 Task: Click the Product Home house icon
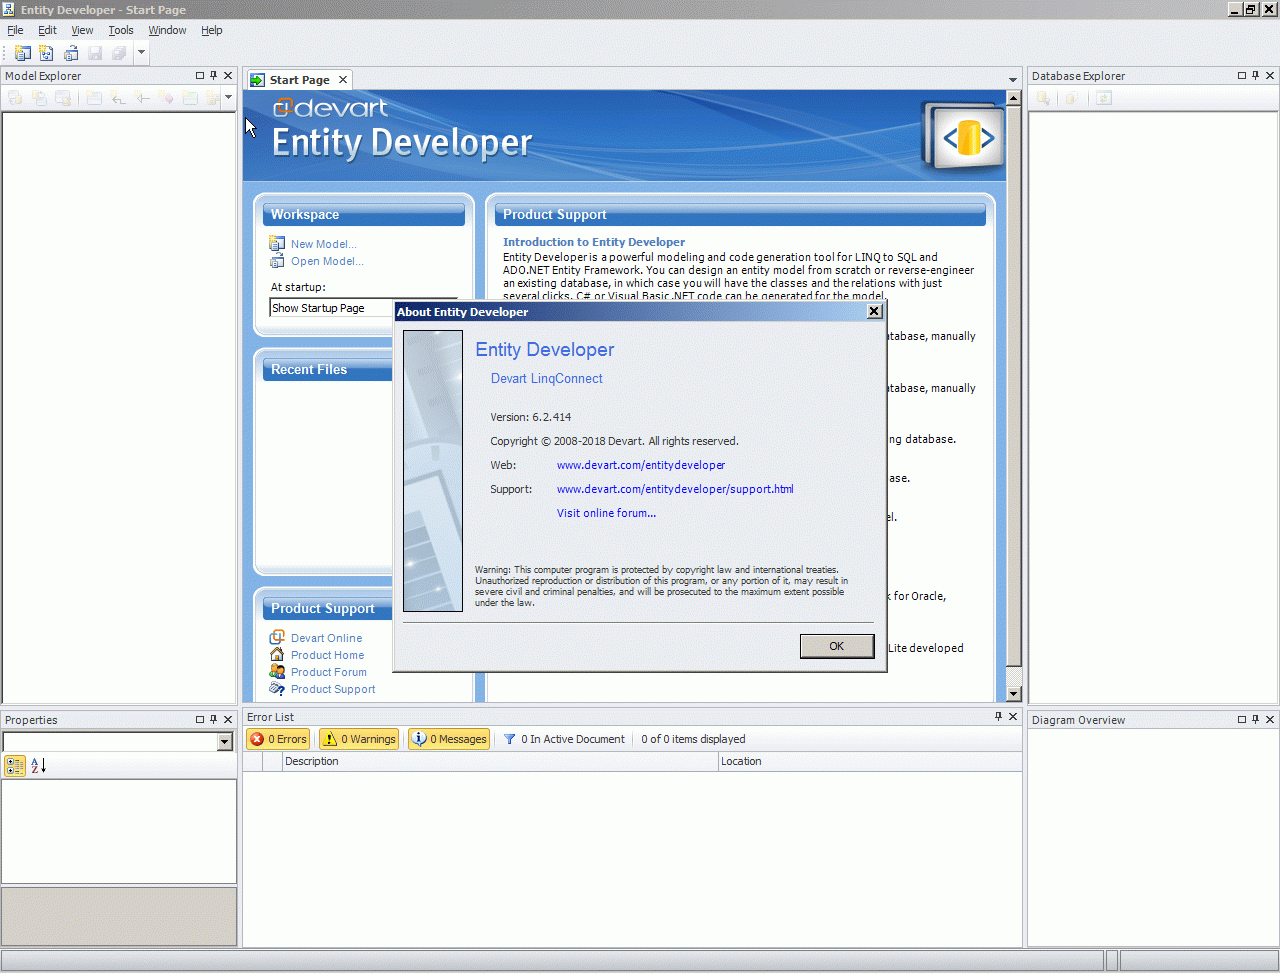(x=277, y=655)
